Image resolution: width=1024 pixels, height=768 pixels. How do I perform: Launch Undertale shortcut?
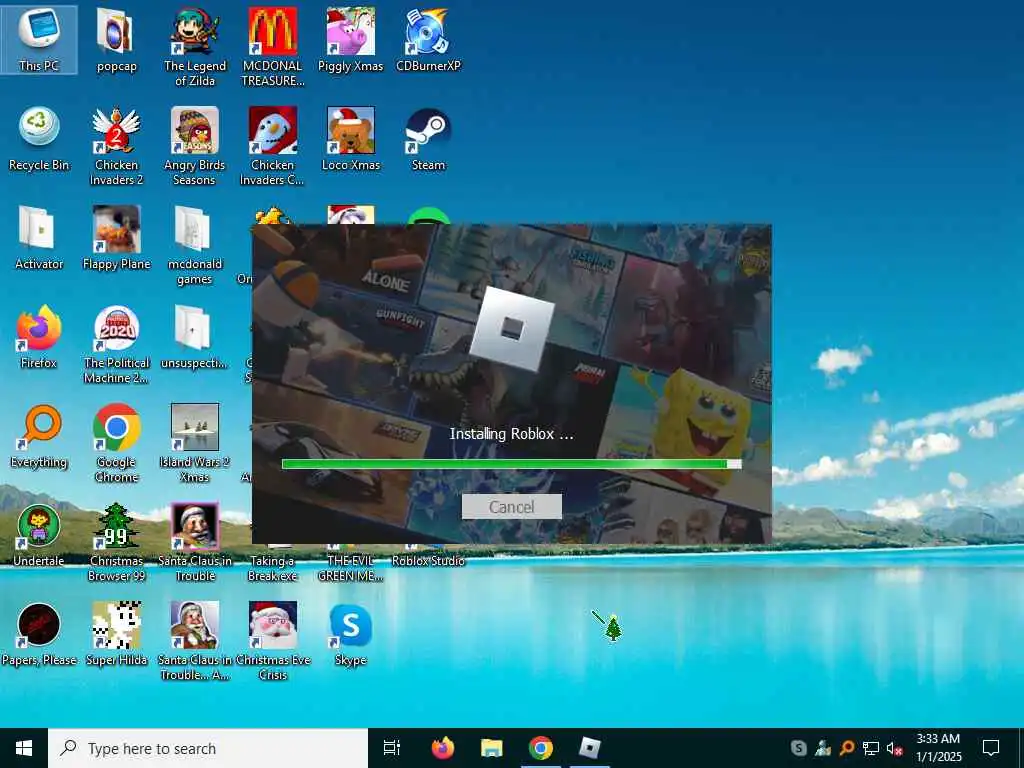[39, 536]
